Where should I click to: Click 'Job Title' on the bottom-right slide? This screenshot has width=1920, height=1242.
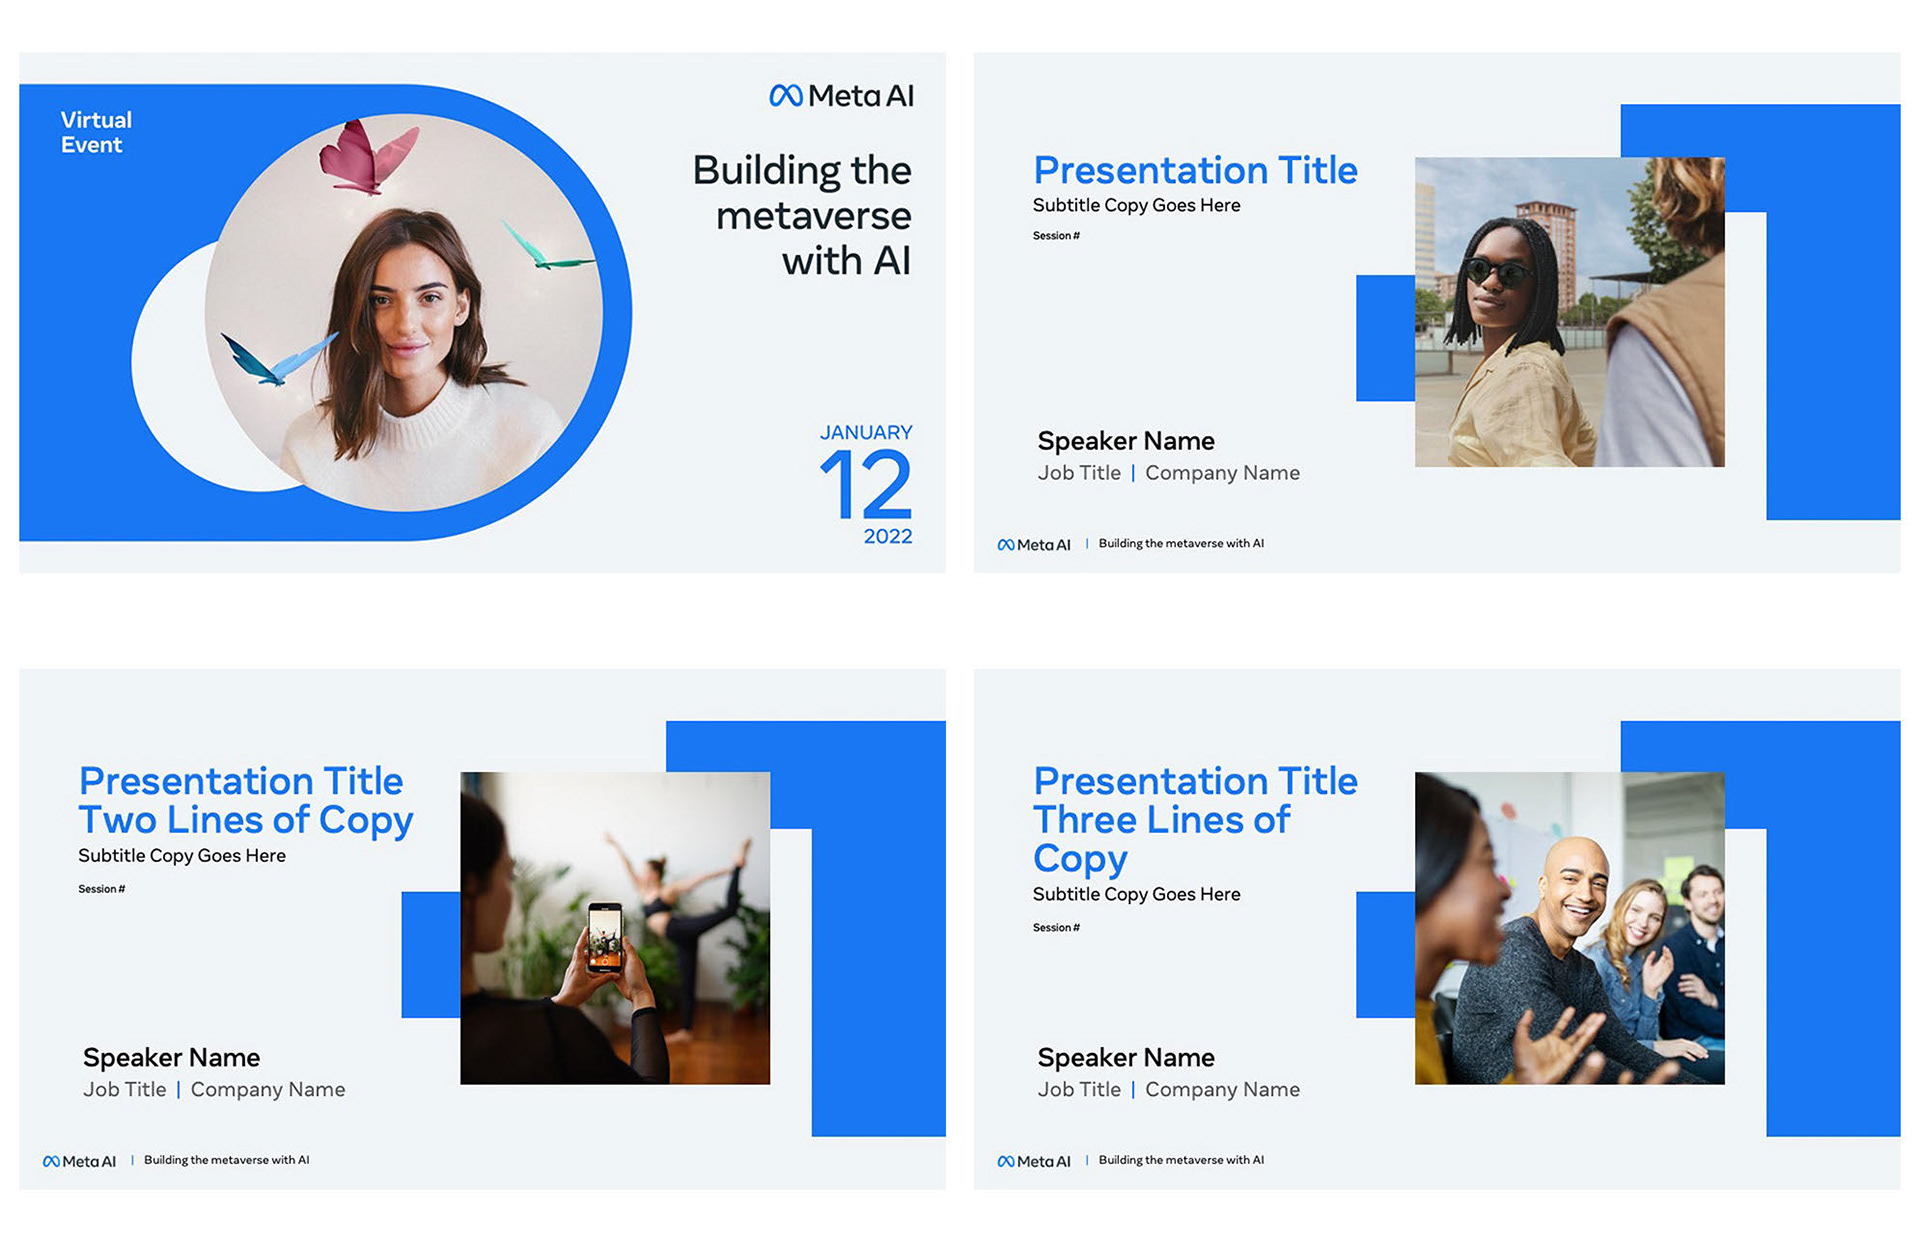[1079, 1089]
